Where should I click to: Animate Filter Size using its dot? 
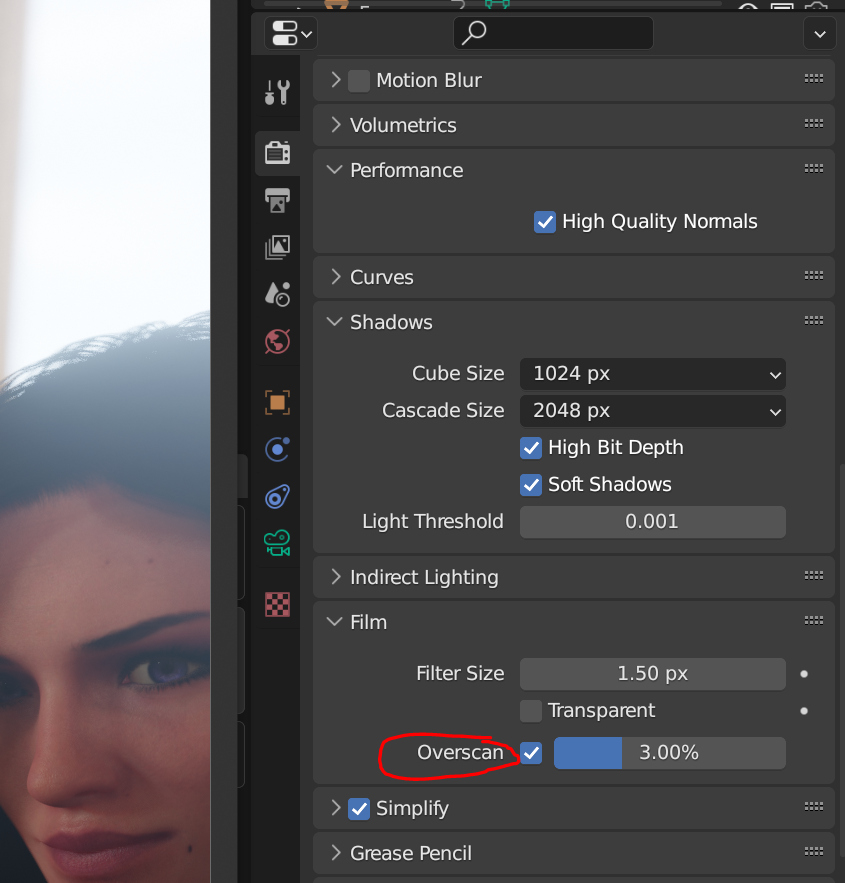[x=804, y=674]
